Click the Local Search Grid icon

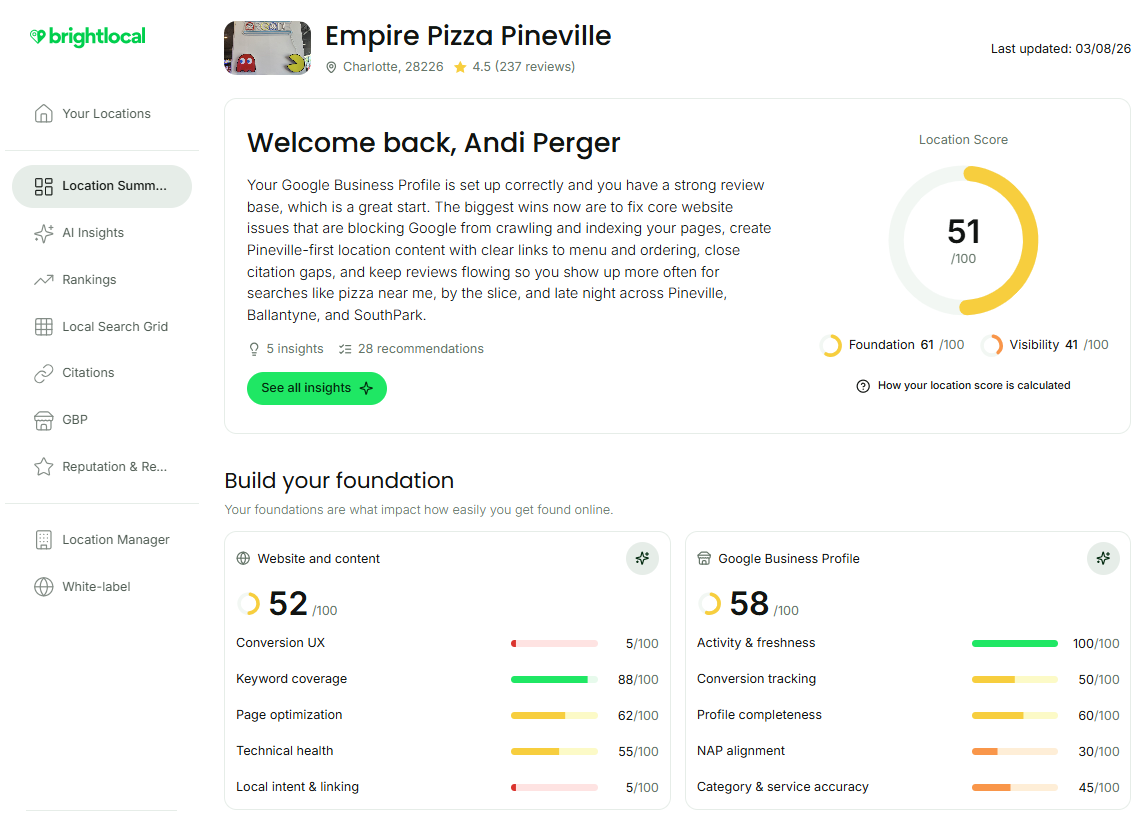click(x=44, y=327)
